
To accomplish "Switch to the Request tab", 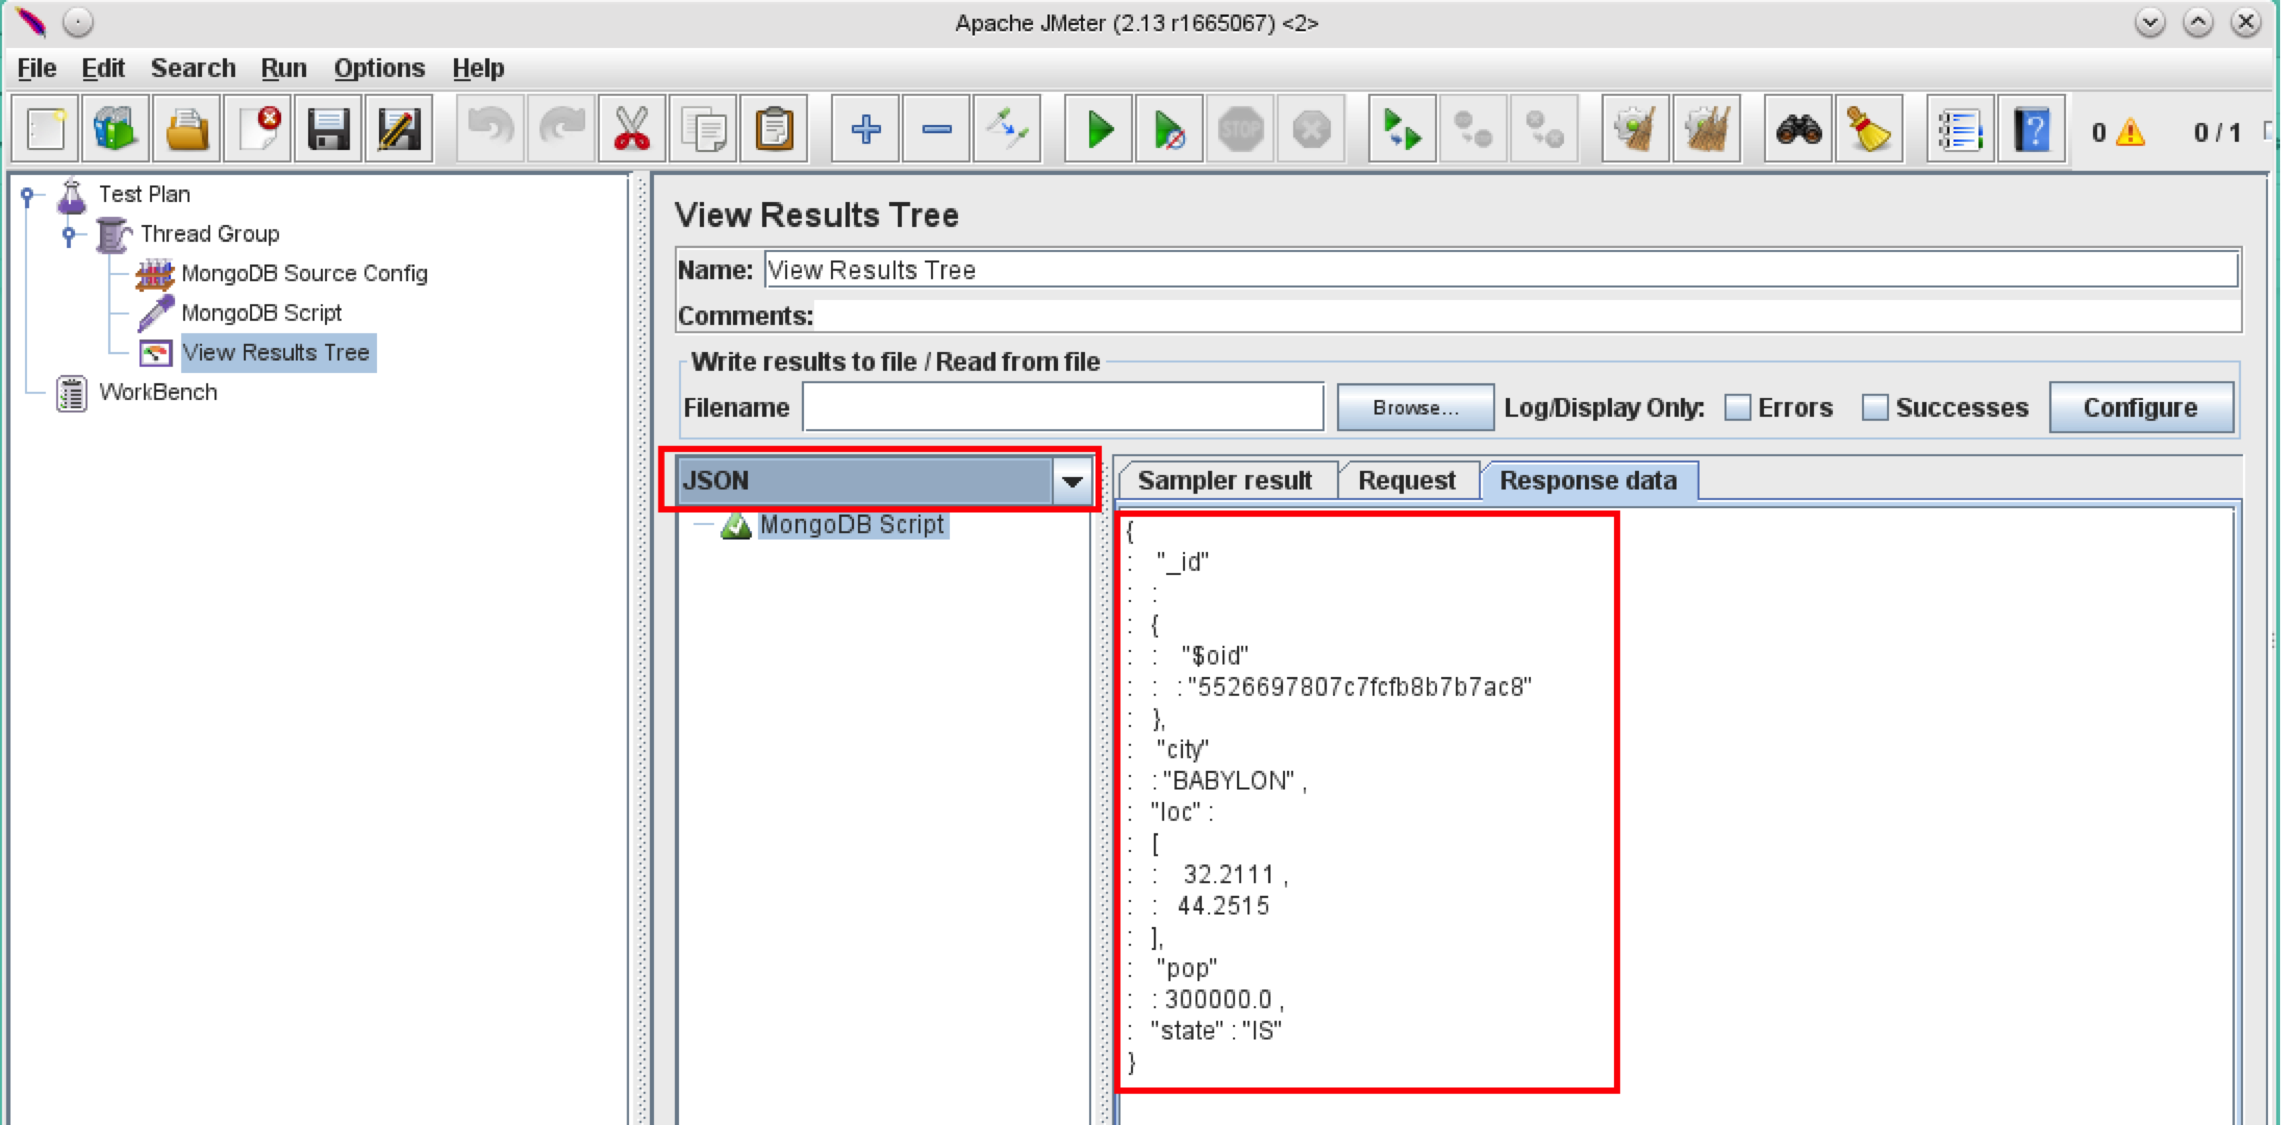I will tap(1406, 481).
